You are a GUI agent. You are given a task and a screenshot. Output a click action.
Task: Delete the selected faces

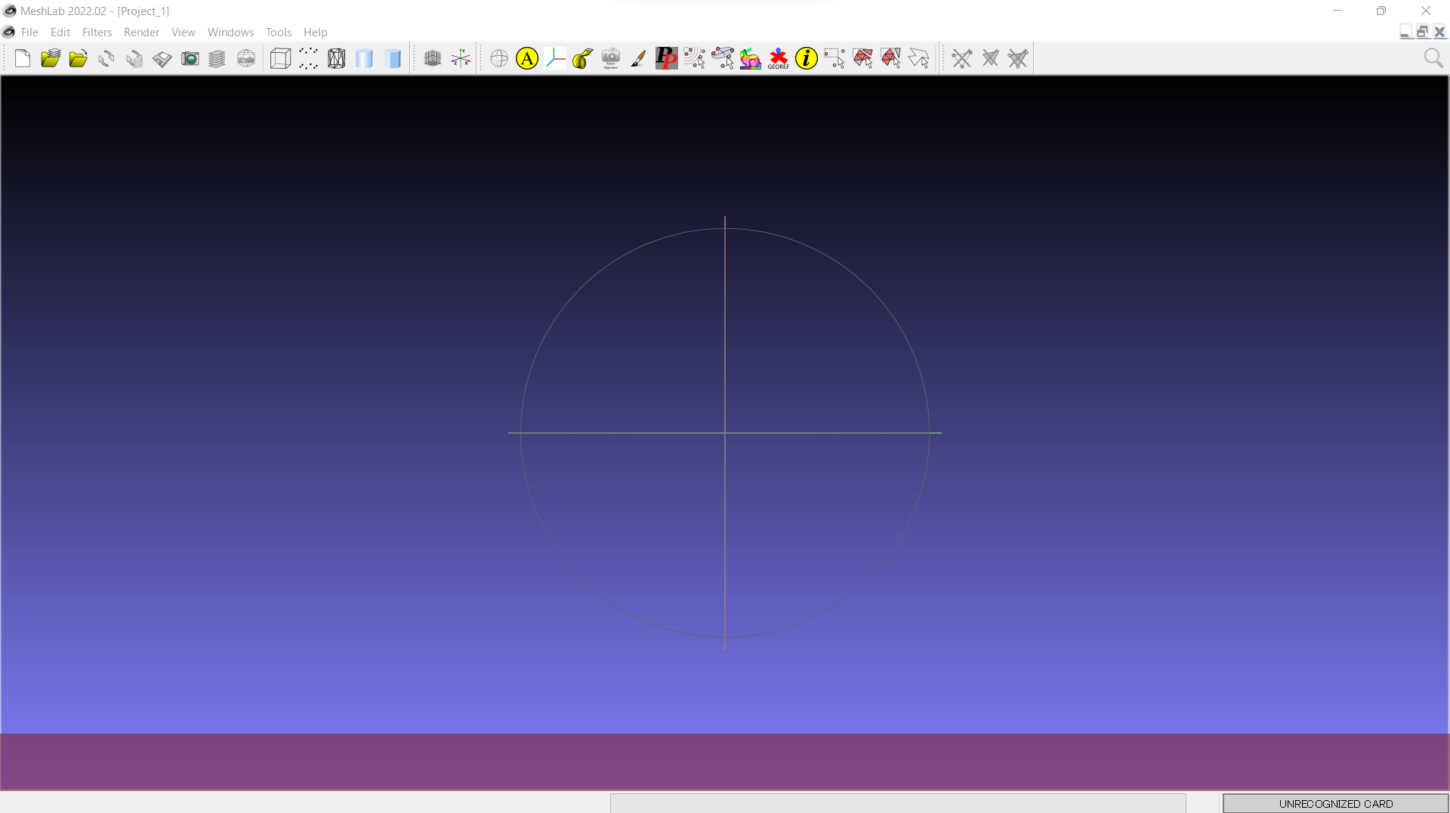990,59
